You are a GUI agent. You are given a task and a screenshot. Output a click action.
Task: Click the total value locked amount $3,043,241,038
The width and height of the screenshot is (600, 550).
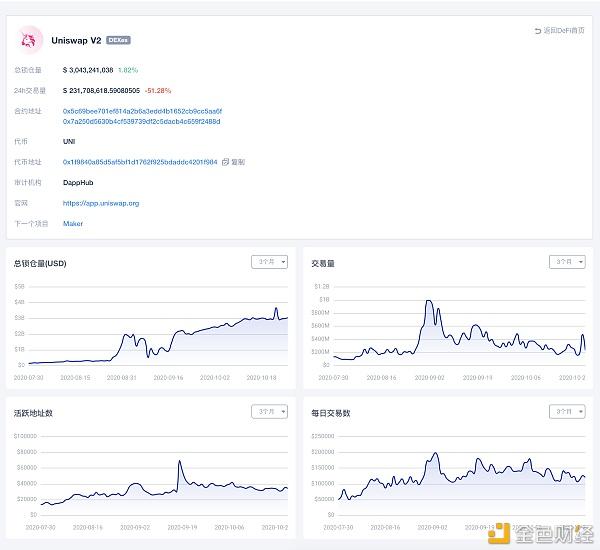click(x=88, y=70)
